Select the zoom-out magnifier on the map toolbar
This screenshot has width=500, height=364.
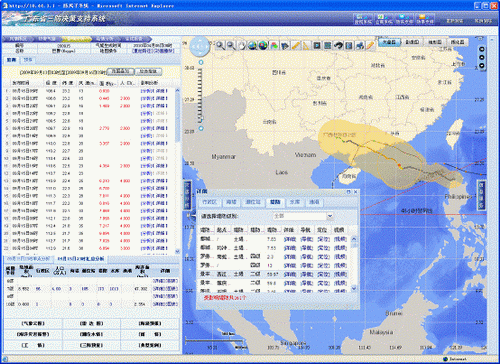click(x=231, y=45)
